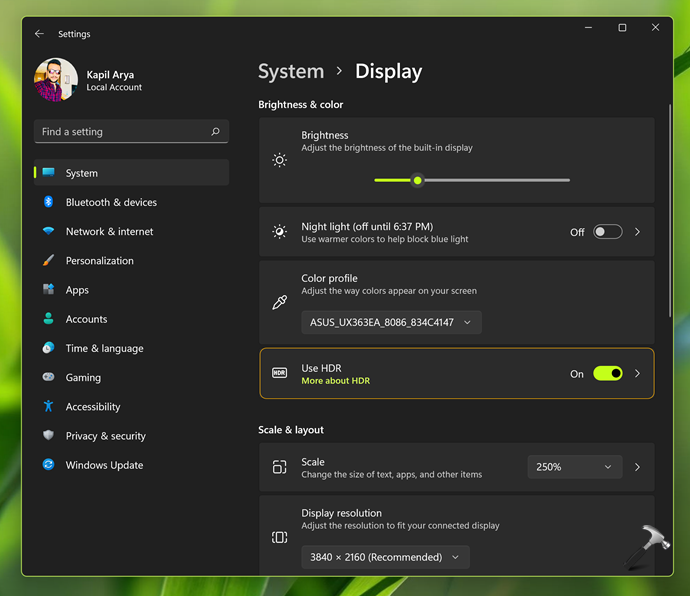Viewport: 690px width, 596px height.
Task: Click the Network & internet Wi-Fi icon
Action: pyautogui.click(x=48, y=231)
